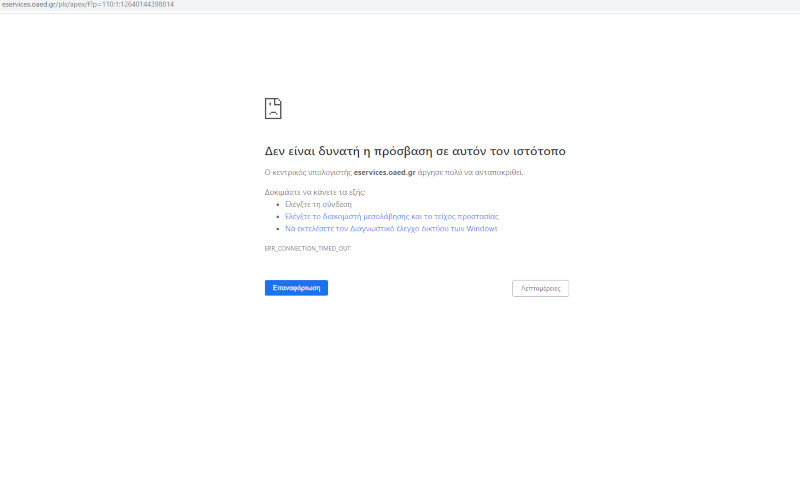Click the bullet text Ελέγξτε τη σύνδεση
Image resolution: width=800 pixels, height=490 pixels.
318,204
